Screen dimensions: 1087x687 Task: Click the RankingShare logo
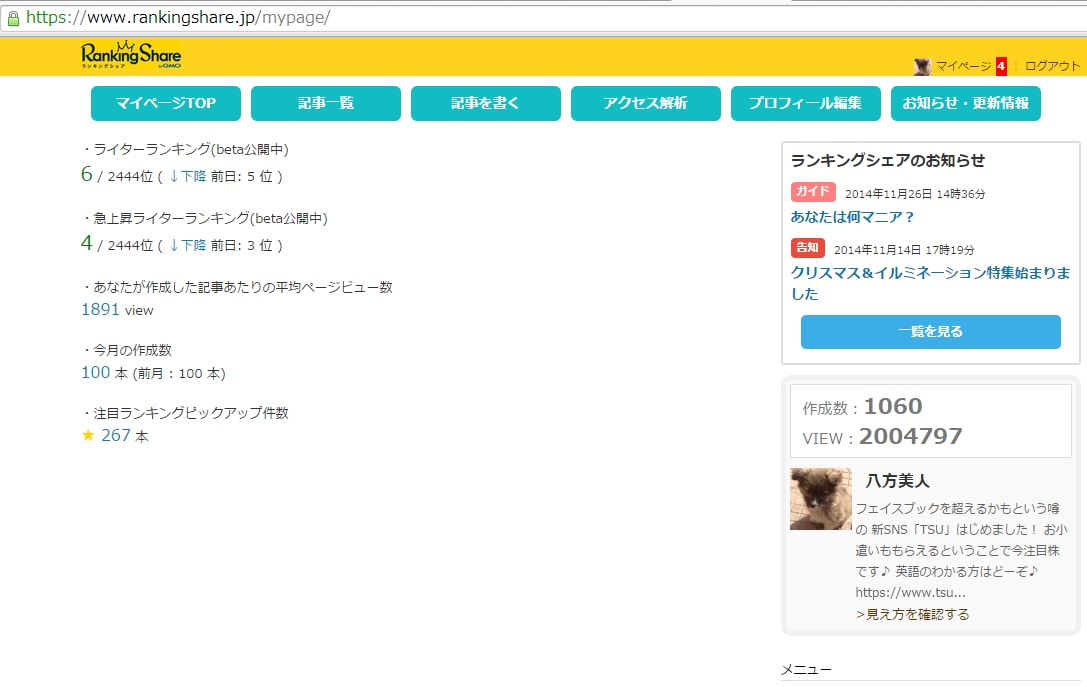(131, 55)
